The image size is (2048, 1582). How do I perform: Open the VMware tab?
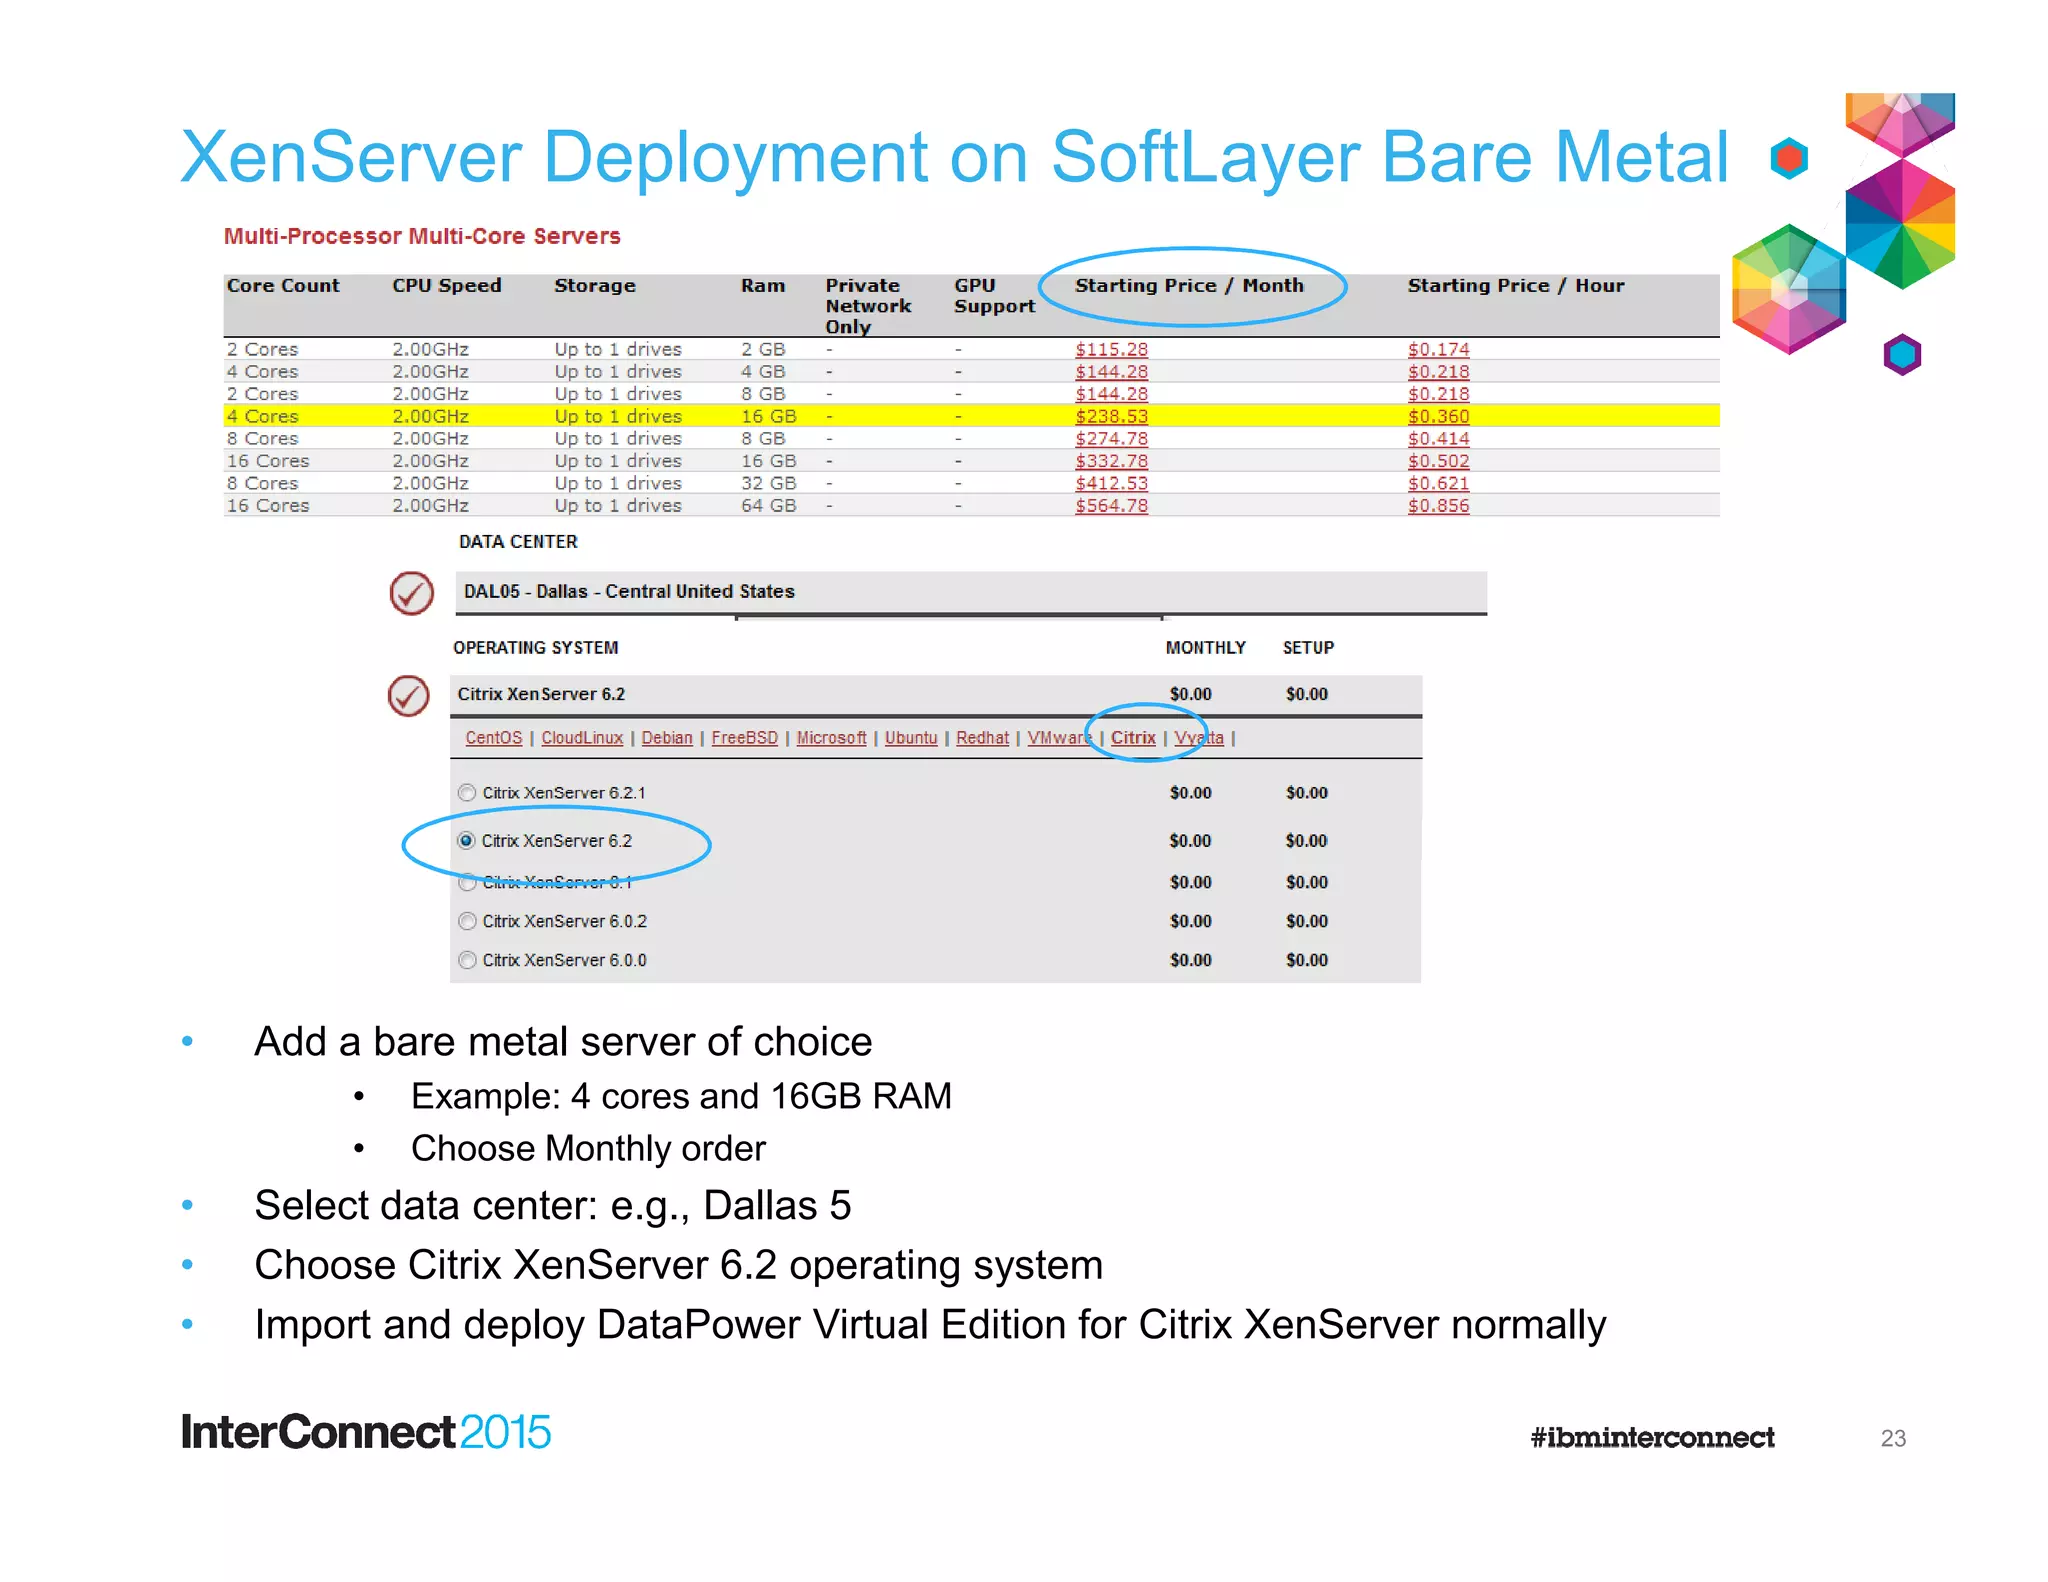point(1060,738)
